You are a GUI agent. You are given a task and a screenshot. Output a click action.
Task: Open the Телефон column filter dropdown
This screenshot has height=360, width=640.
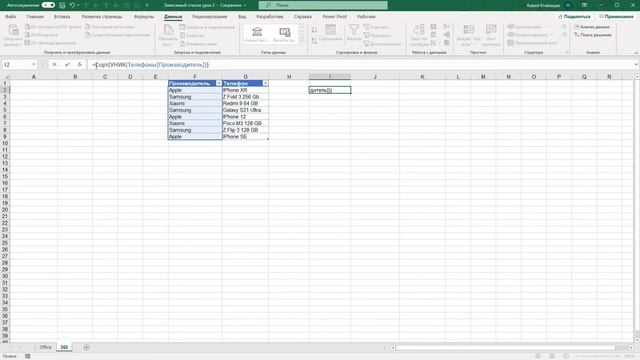tap(265, 83)
